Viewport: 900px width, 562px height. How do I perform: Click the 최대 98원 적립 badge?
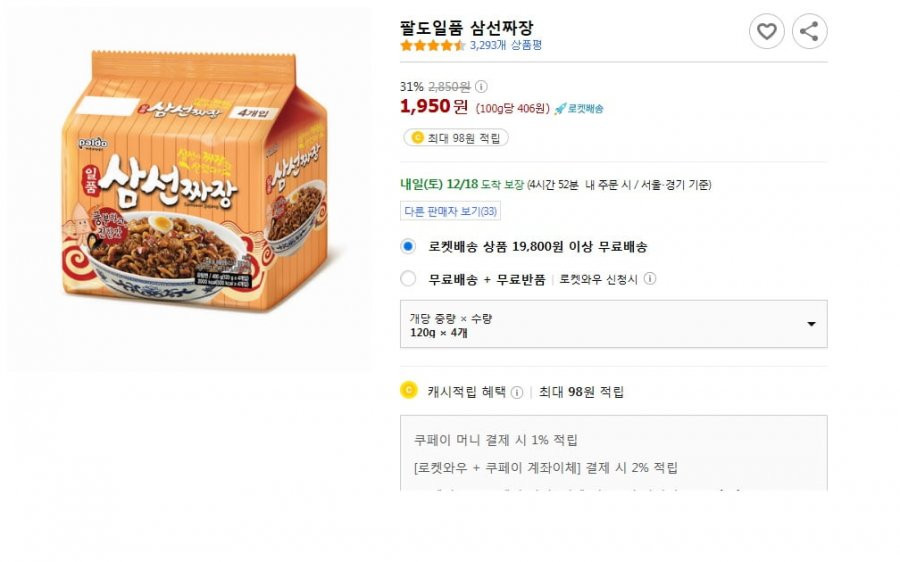pos(456,138)
